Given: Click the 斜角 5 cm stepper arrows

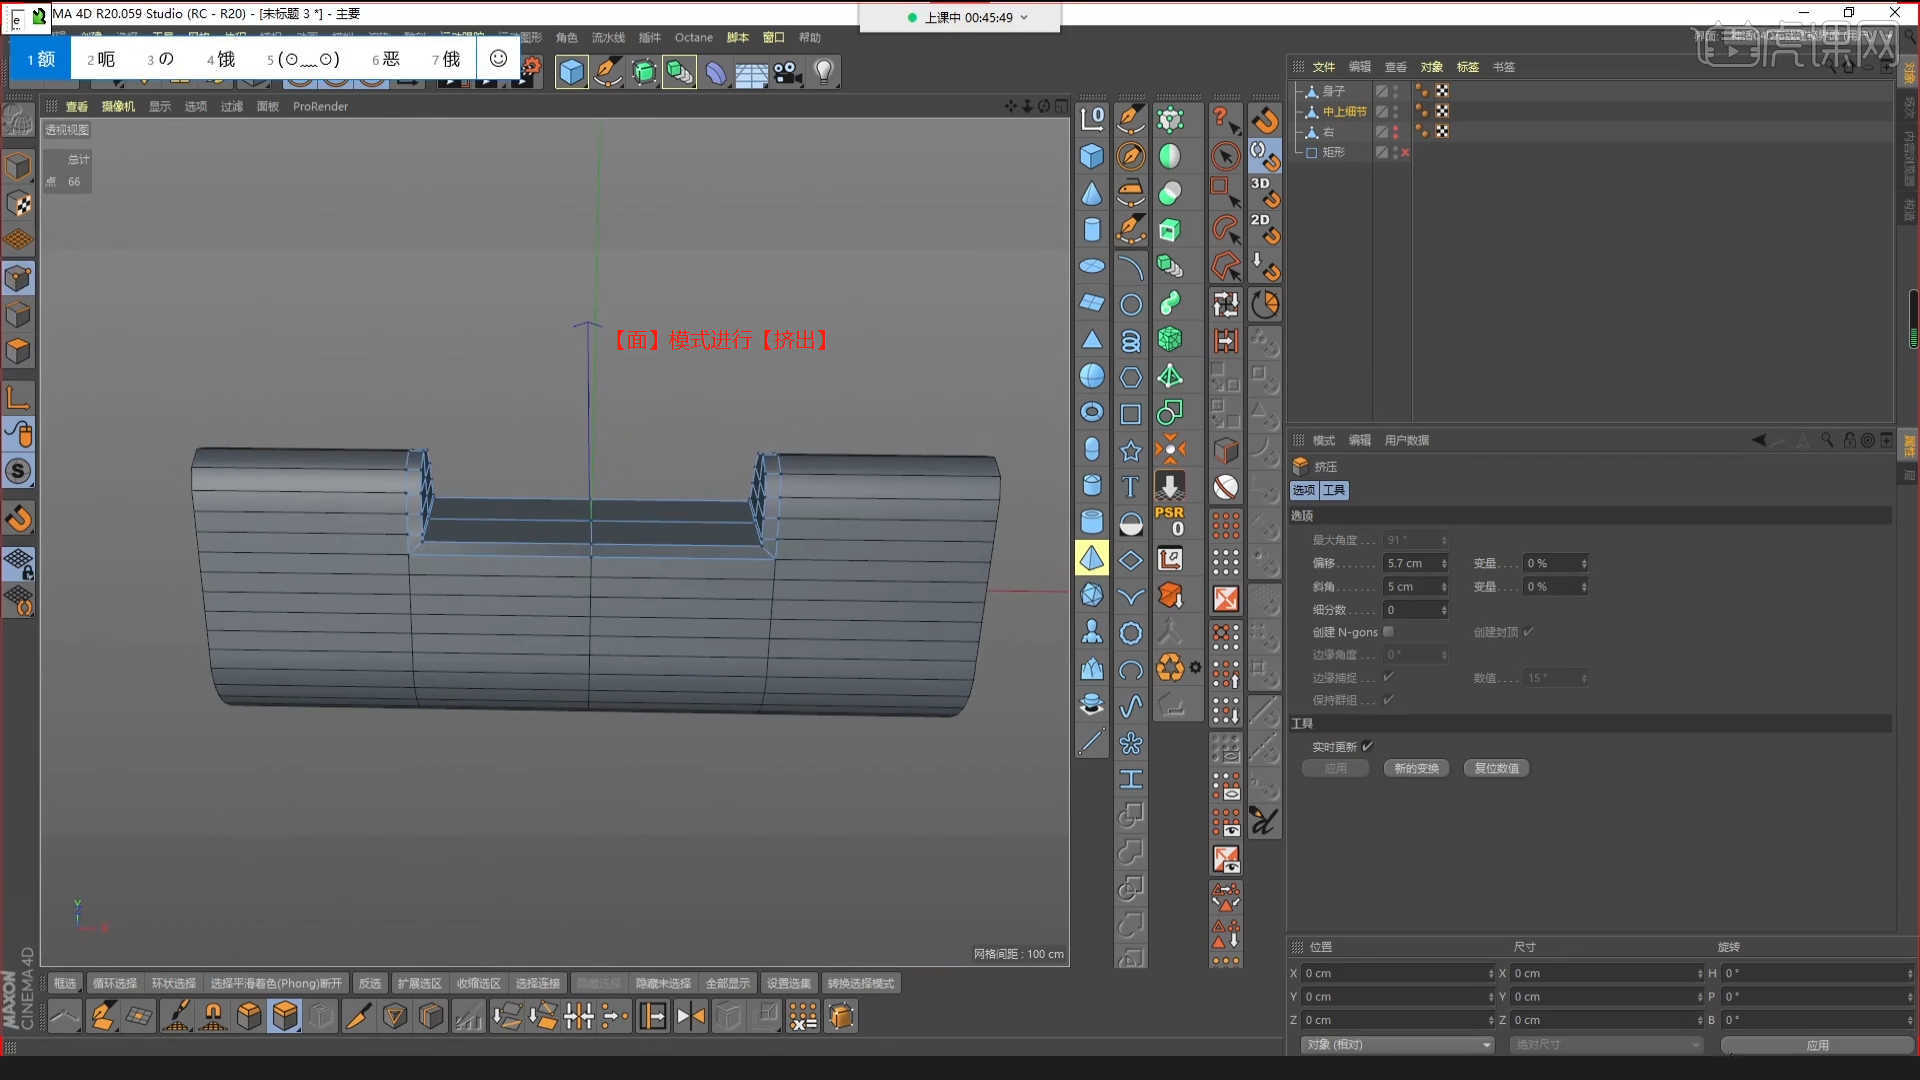Looking at the screenshot, I should (x=1444, y=587).
